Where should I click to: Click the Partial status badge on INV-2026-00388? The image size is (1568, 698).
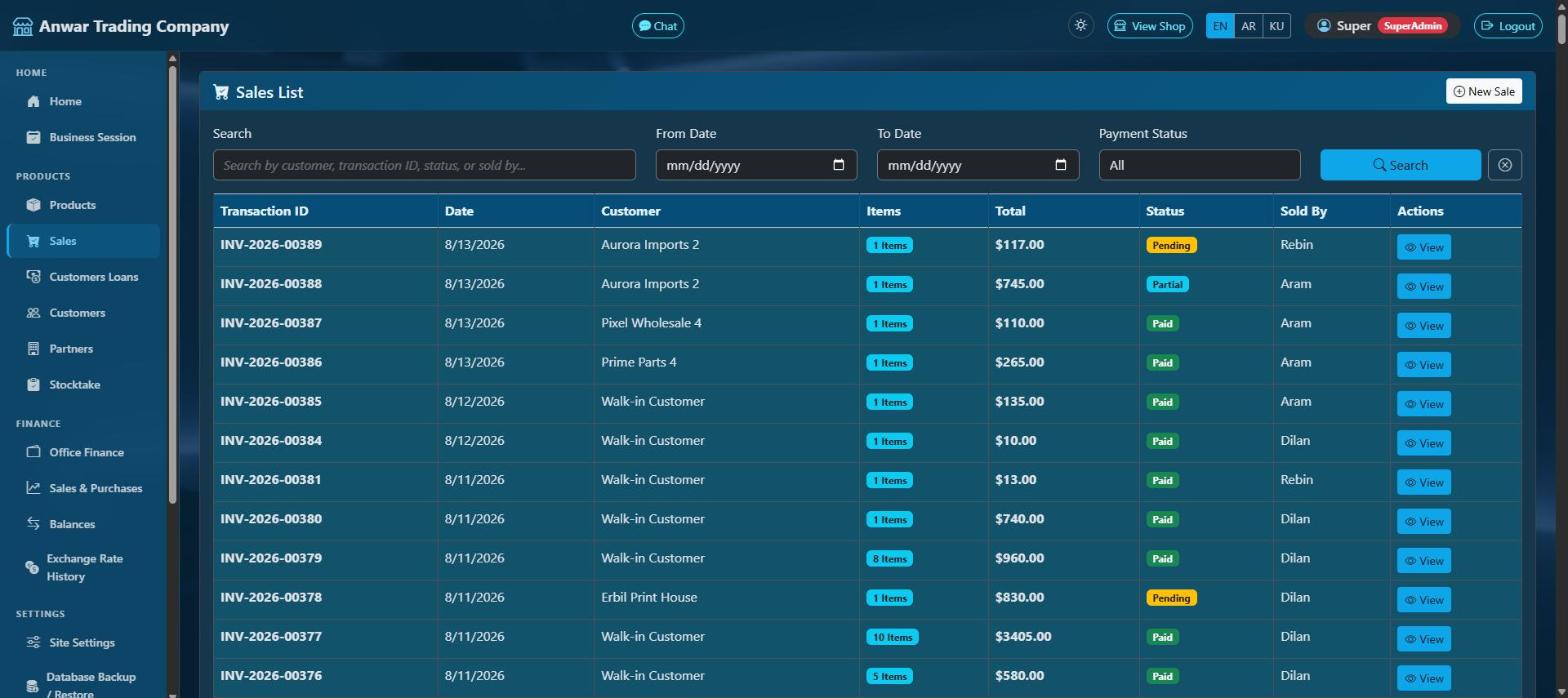1167,284
